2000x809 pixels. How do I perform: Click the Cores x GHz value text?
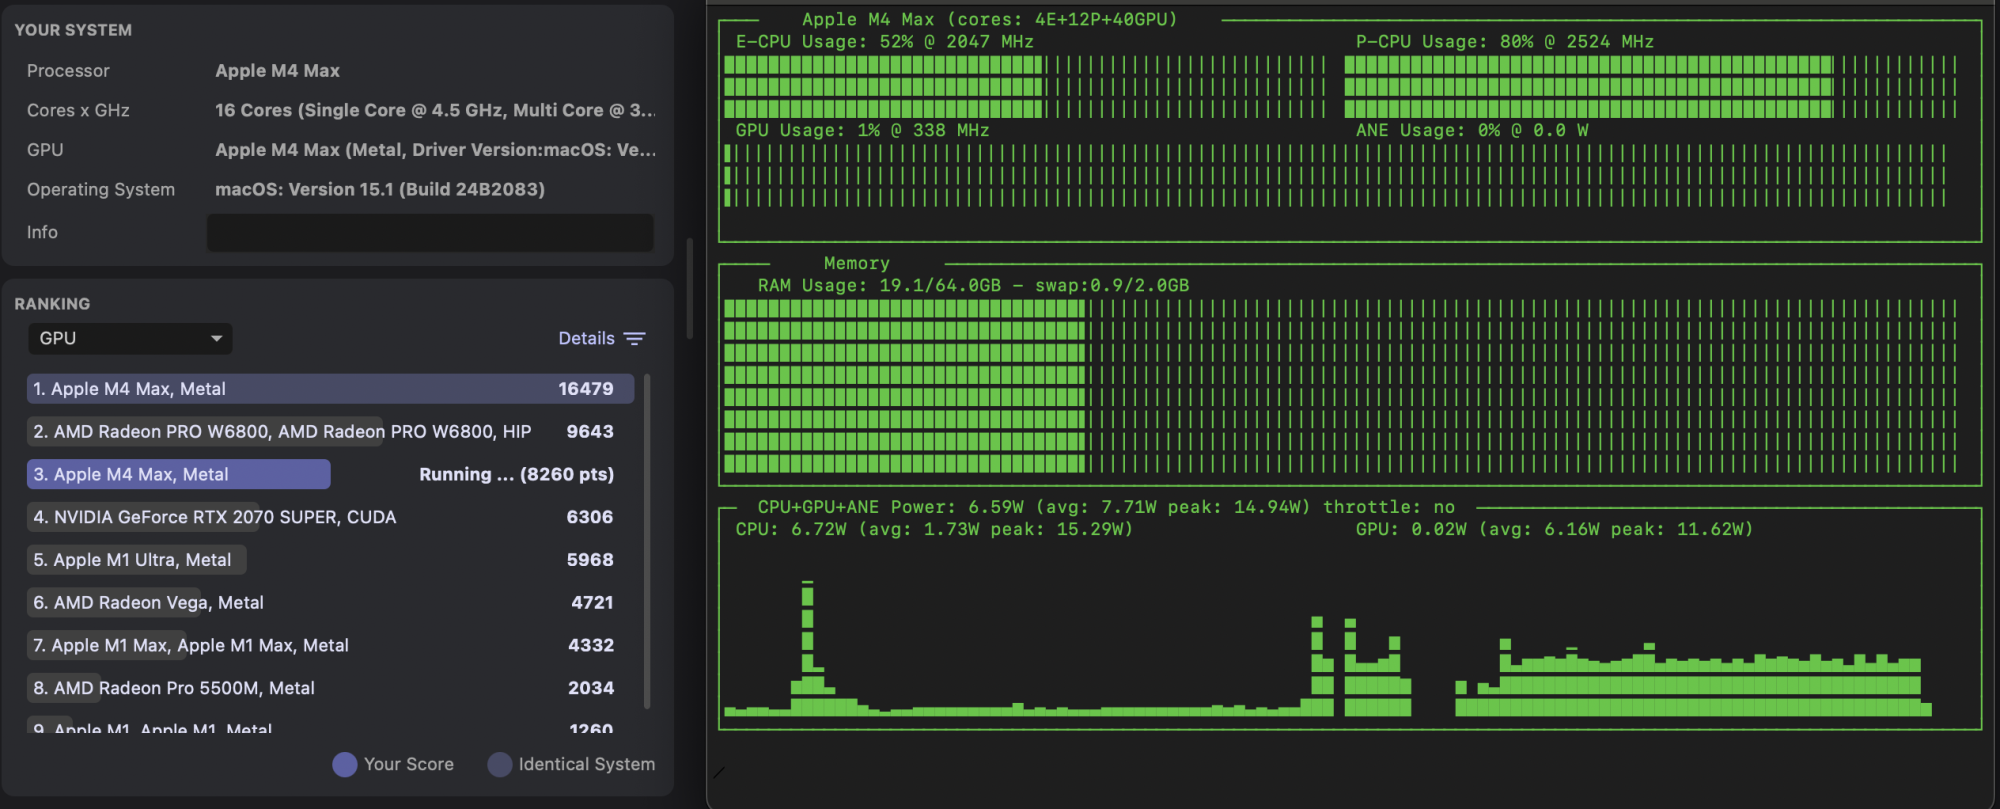pos(435,110)
